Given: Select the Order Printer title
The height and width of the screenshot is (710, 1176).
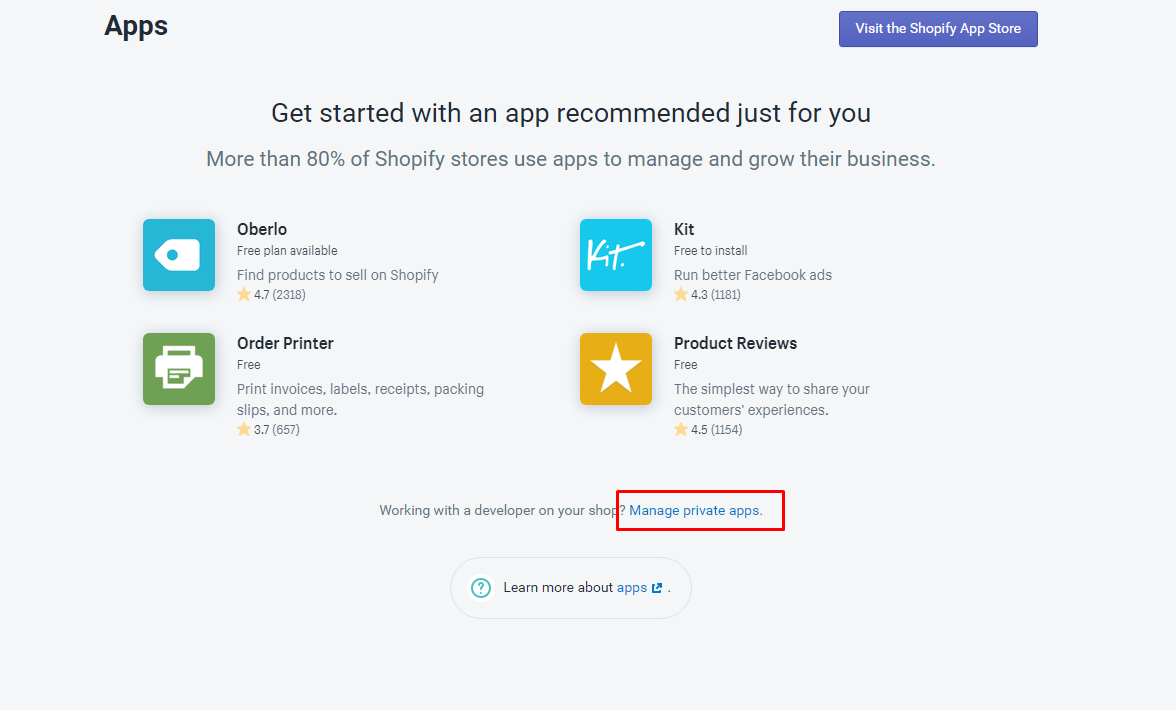Looking at the screenshot, I should point(285,343).
